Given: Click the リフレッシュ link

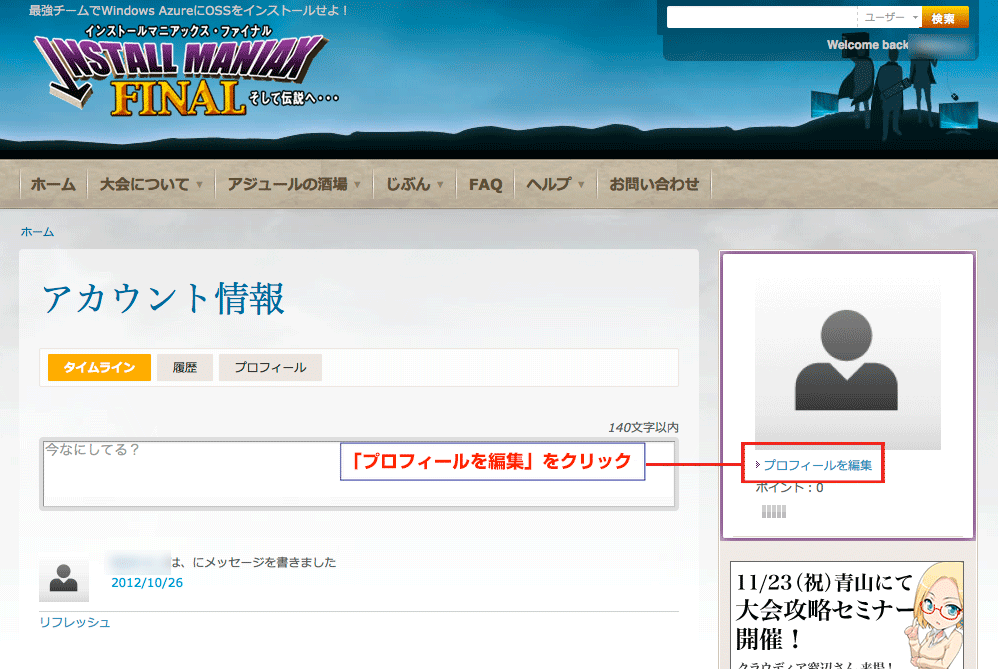Looking at the screenshot, I should tap(74, 622).
